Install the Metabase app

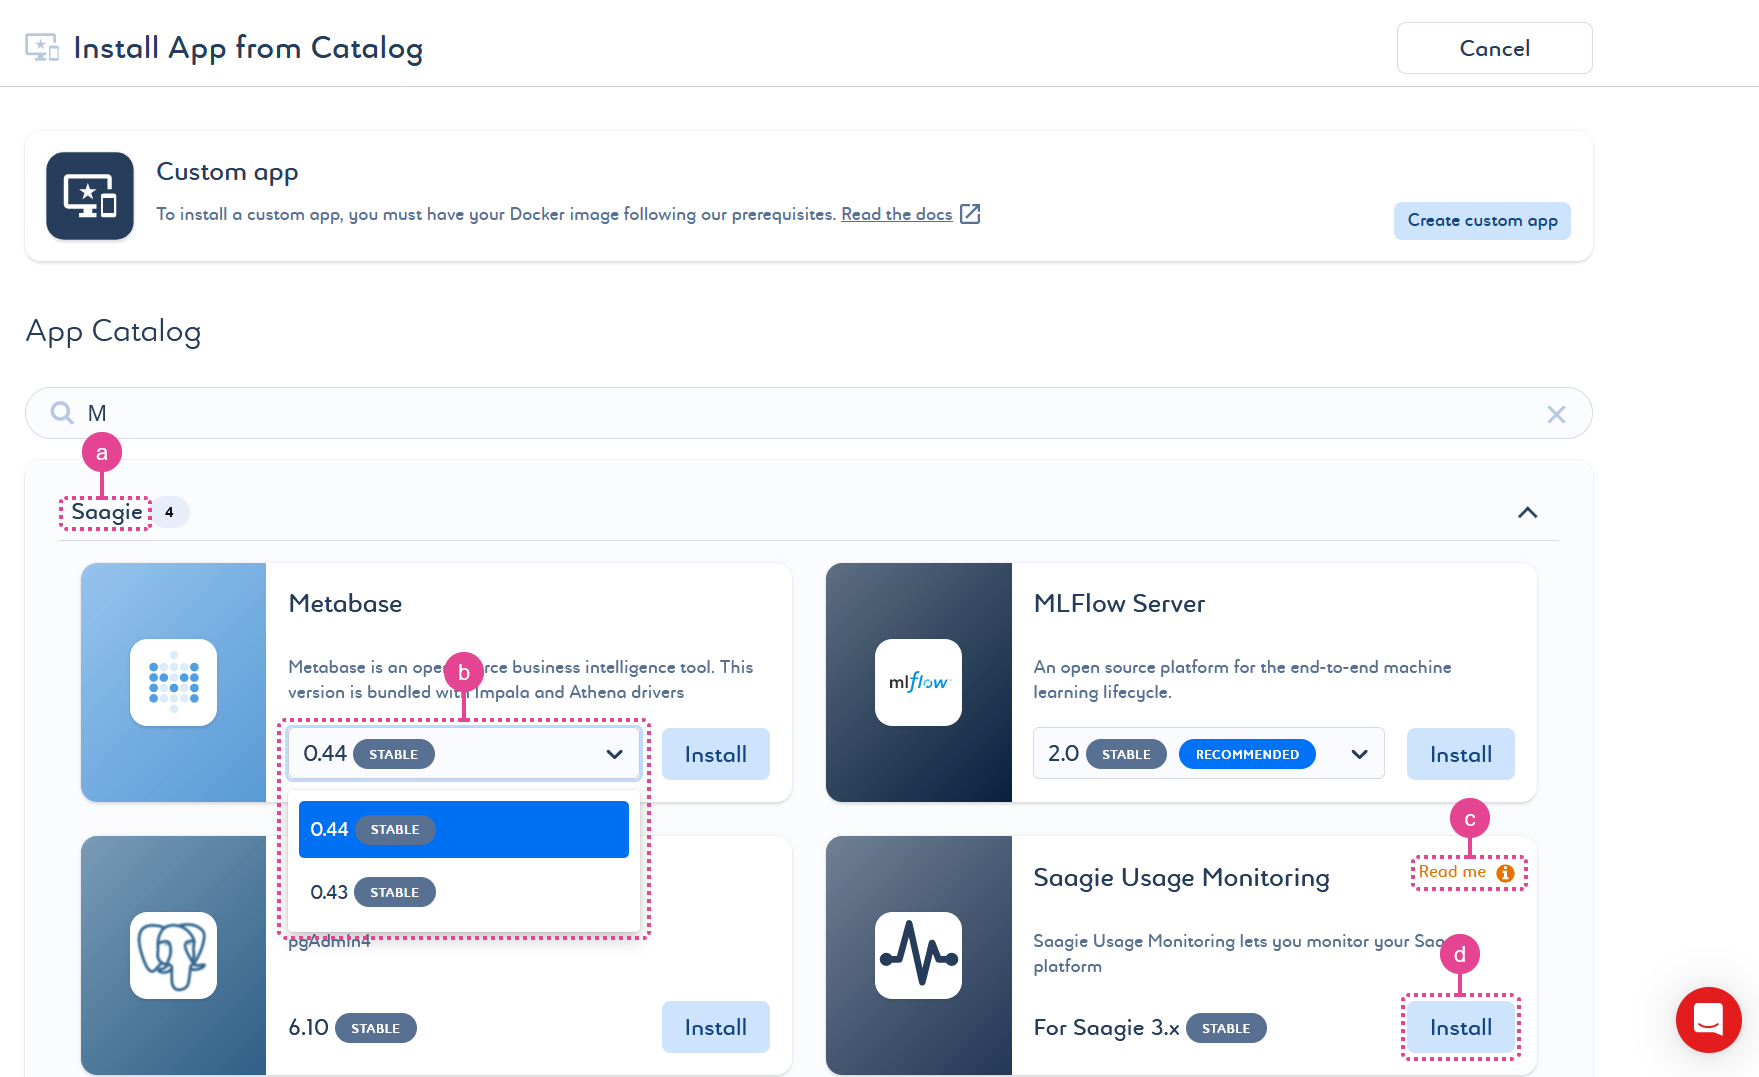point(716,754)
